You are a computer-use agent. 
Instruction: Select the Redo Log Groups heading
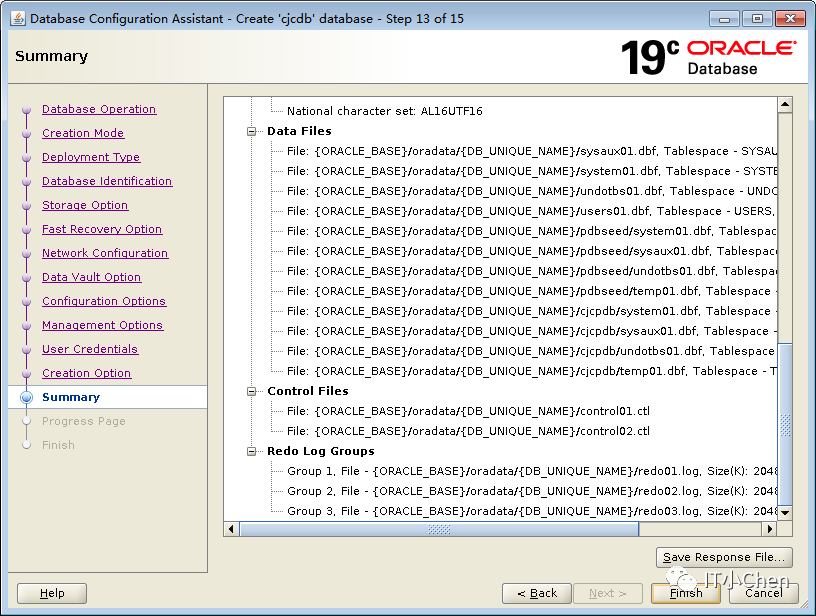pyautogui.click(x=321, y=451)
